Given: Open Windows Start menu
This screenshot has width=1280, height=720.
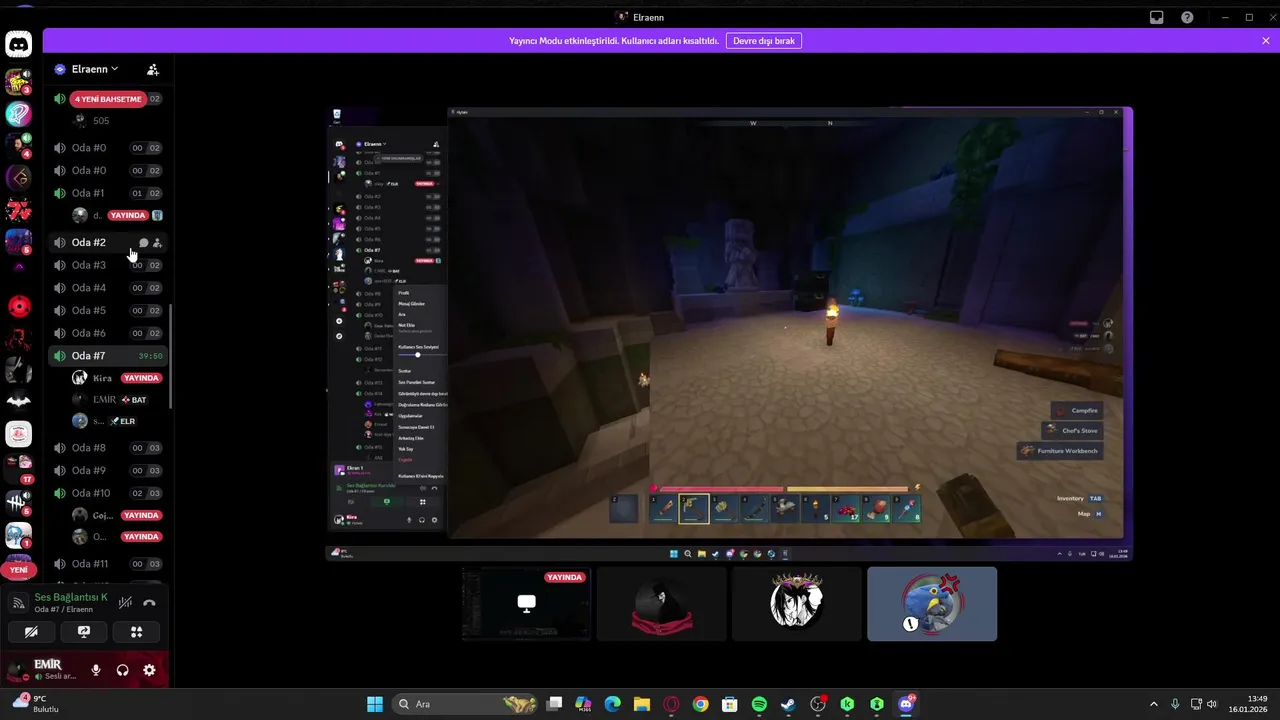Looking at the screenshot, I should [375, 704].
